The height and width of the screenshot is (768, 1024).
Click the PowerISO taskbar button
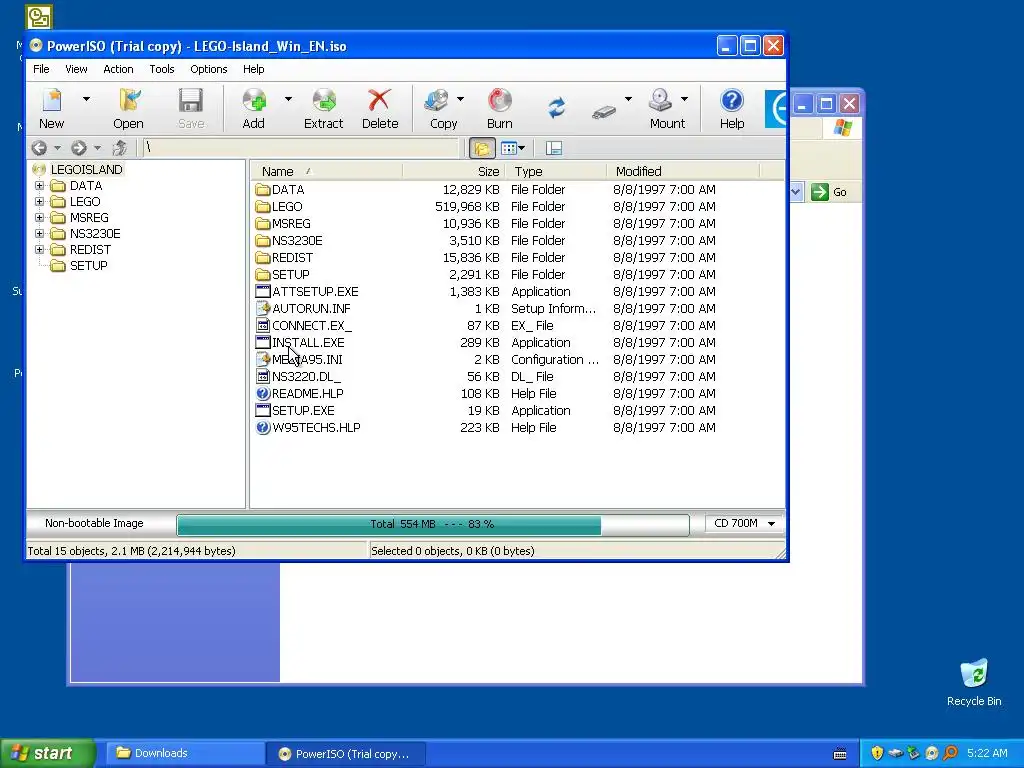346,754
